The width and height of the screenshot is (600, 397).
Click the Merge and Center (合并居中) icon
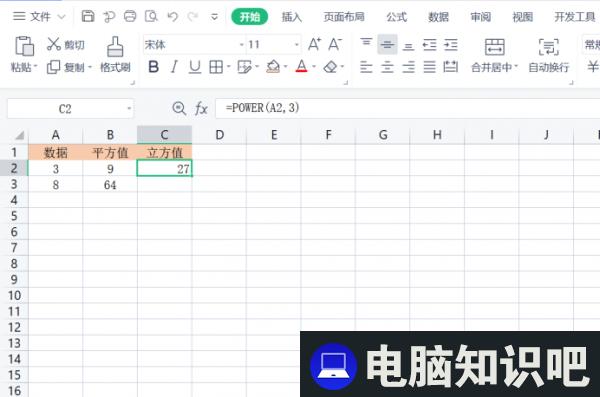[x=494, y=47]
